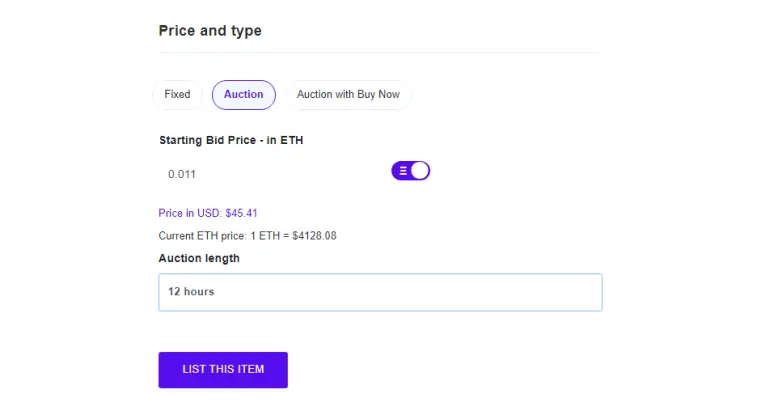Click the 12 hours value text in the dropdown
Image resolution: width=761 pixels, height=415 pixels.
point(191,292)
